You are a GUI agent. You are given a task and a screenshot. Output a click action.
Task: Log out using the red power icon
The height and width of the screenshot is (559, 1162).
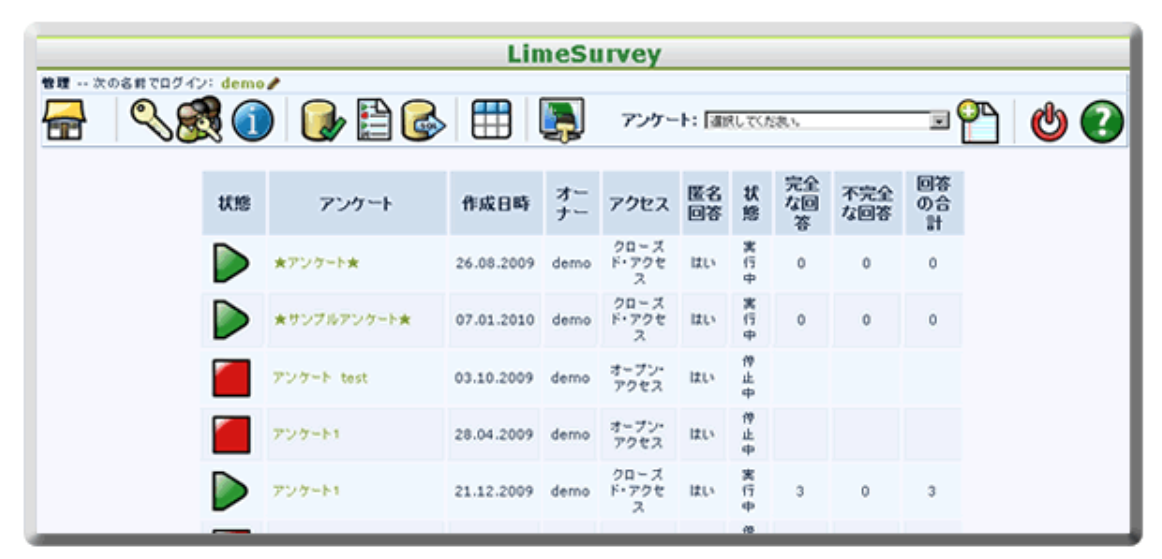pos(1050,123)
